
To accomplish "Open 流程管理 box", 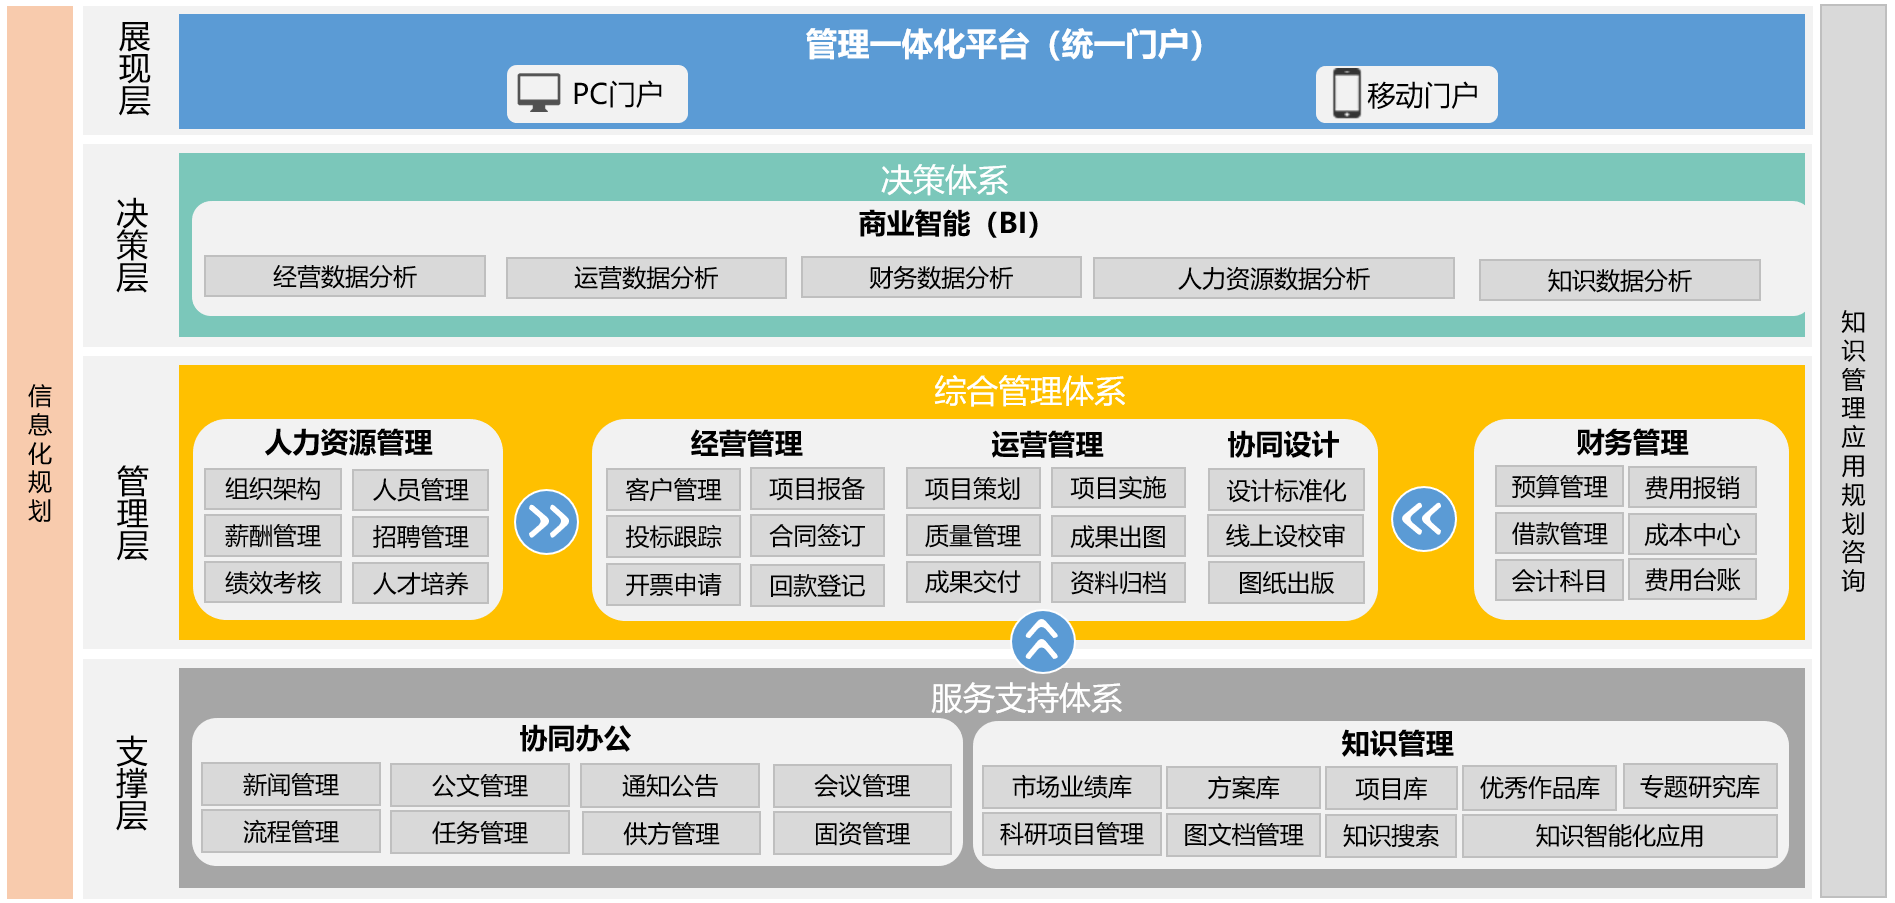I will (x=291, y=832).
